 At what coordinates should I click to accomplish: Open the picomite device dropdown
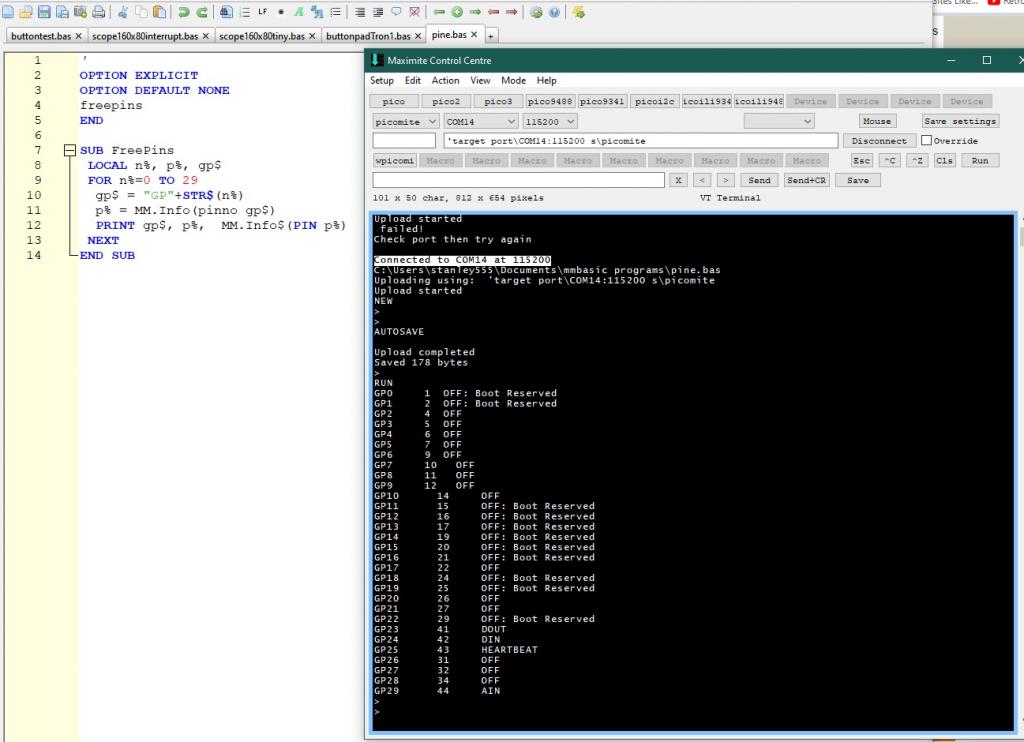405,121
